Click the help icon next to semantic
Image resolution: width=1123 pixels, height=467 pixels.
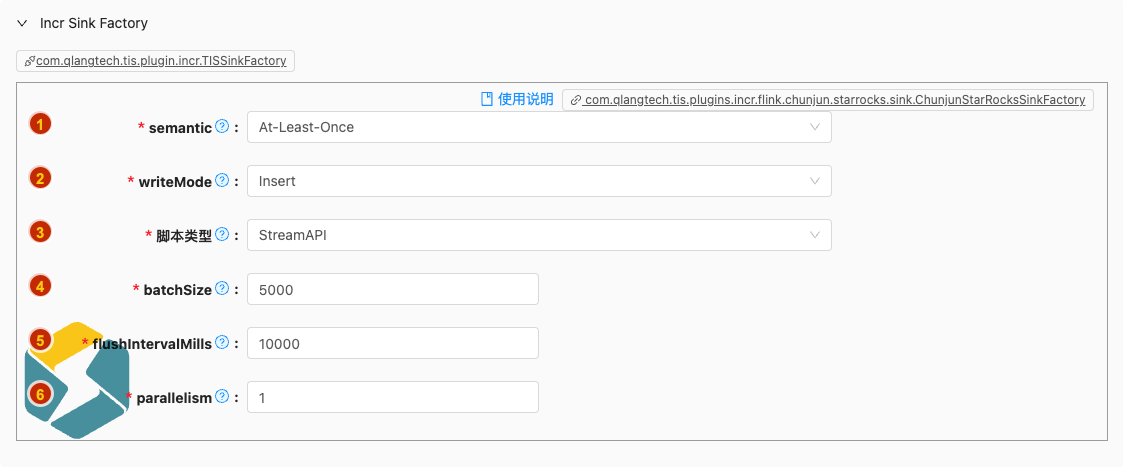coord(222,127)
